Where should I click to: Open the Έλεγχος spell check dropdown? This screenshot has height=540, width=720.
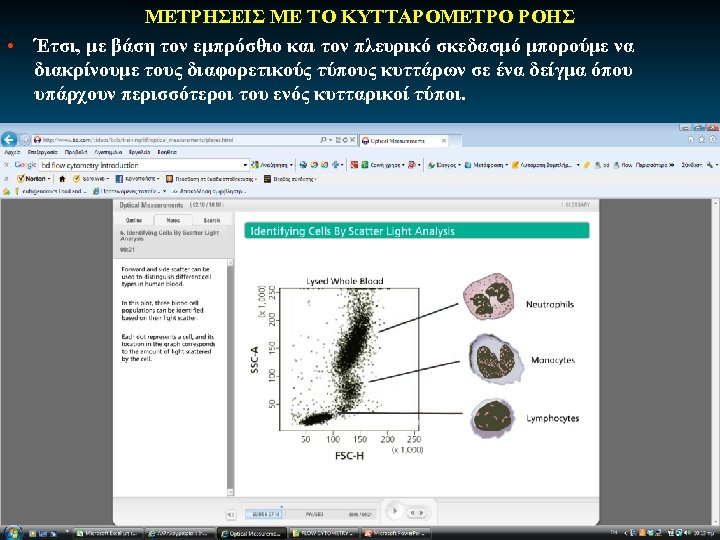point(444,165)
